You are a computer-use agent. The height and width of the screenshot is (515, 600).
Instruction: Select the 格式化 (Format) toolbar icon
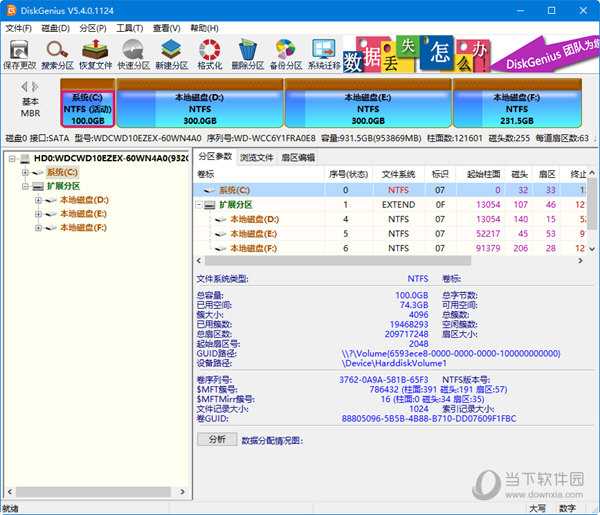pos(209,50)
